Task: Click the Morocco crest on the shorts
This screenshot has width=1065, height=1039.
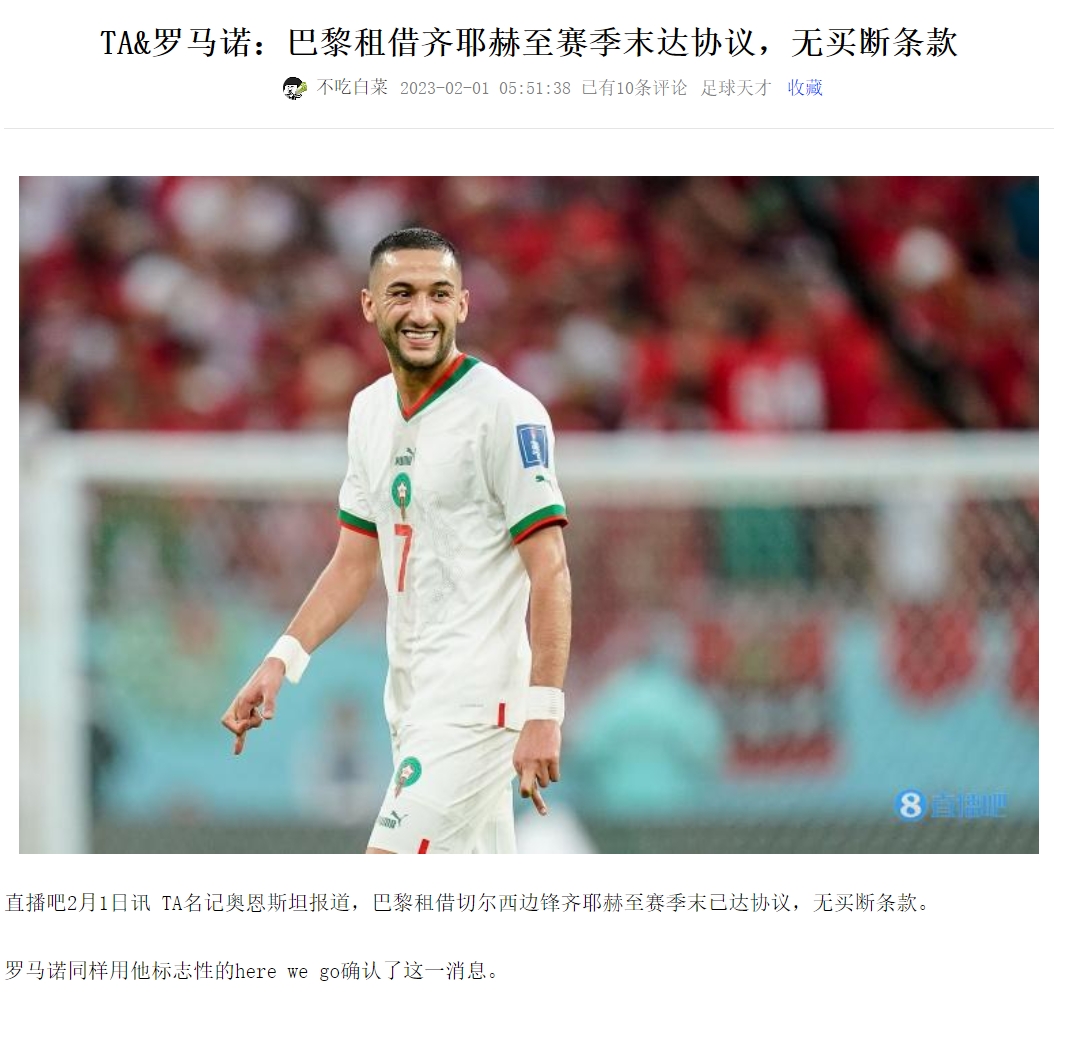Action: click(408, 776)
